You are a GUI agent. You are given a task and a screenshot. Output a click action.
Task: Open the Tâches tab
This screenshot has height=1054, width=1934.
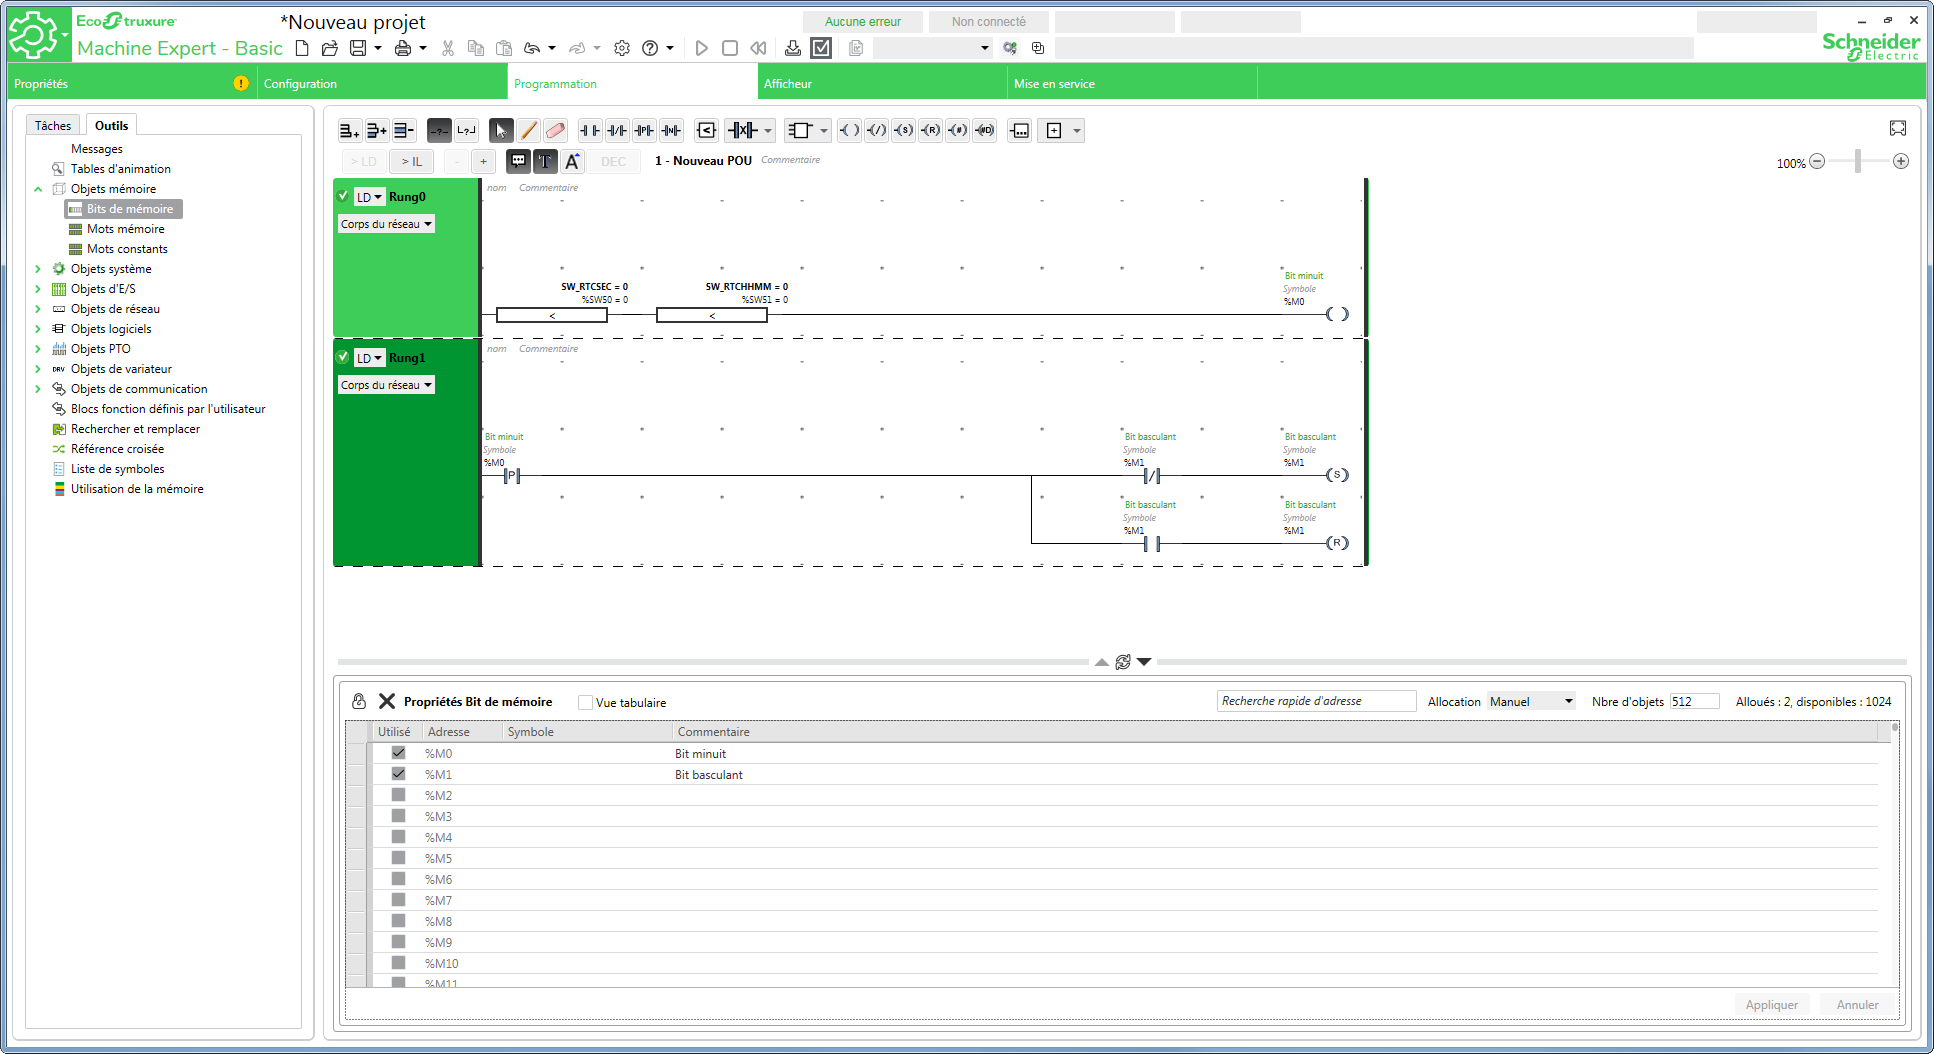[x=53, y=125]
